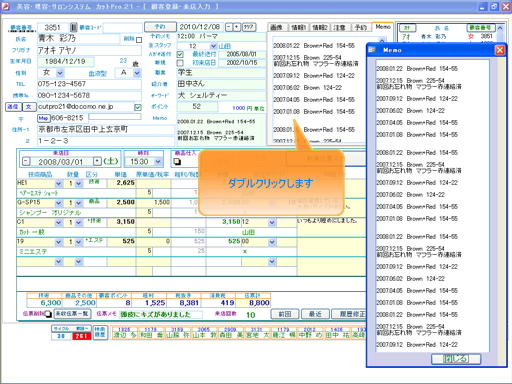Viewport: 512px width, 384px height.
Task: Open the staff dropdown showing 12 on the C1 row
Action: coord(272,222)
